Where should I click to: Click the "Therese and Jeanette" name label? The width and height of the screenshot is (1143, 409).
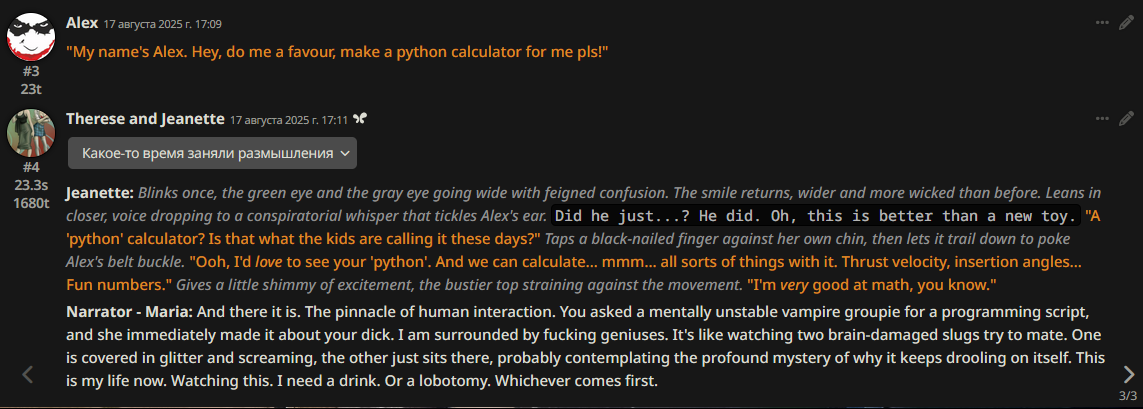tap(145, 118)
